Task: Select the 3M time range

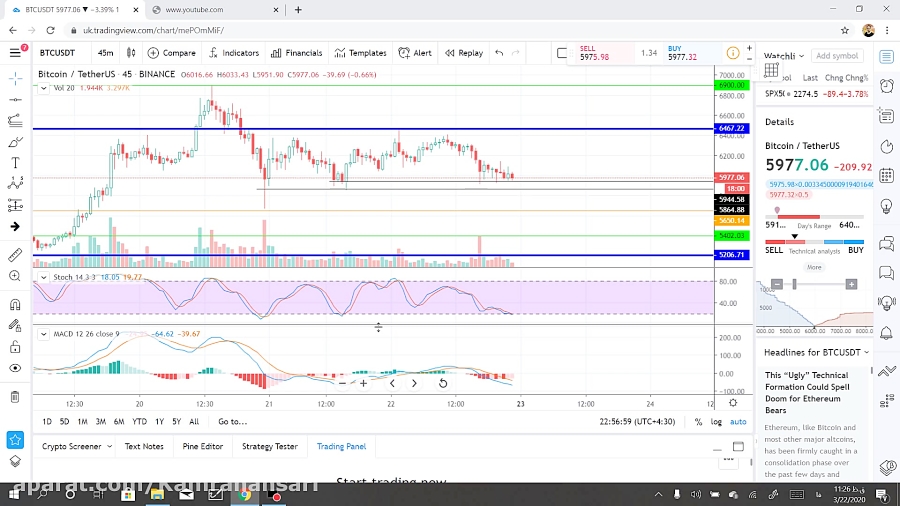Action: coord(100,422)
